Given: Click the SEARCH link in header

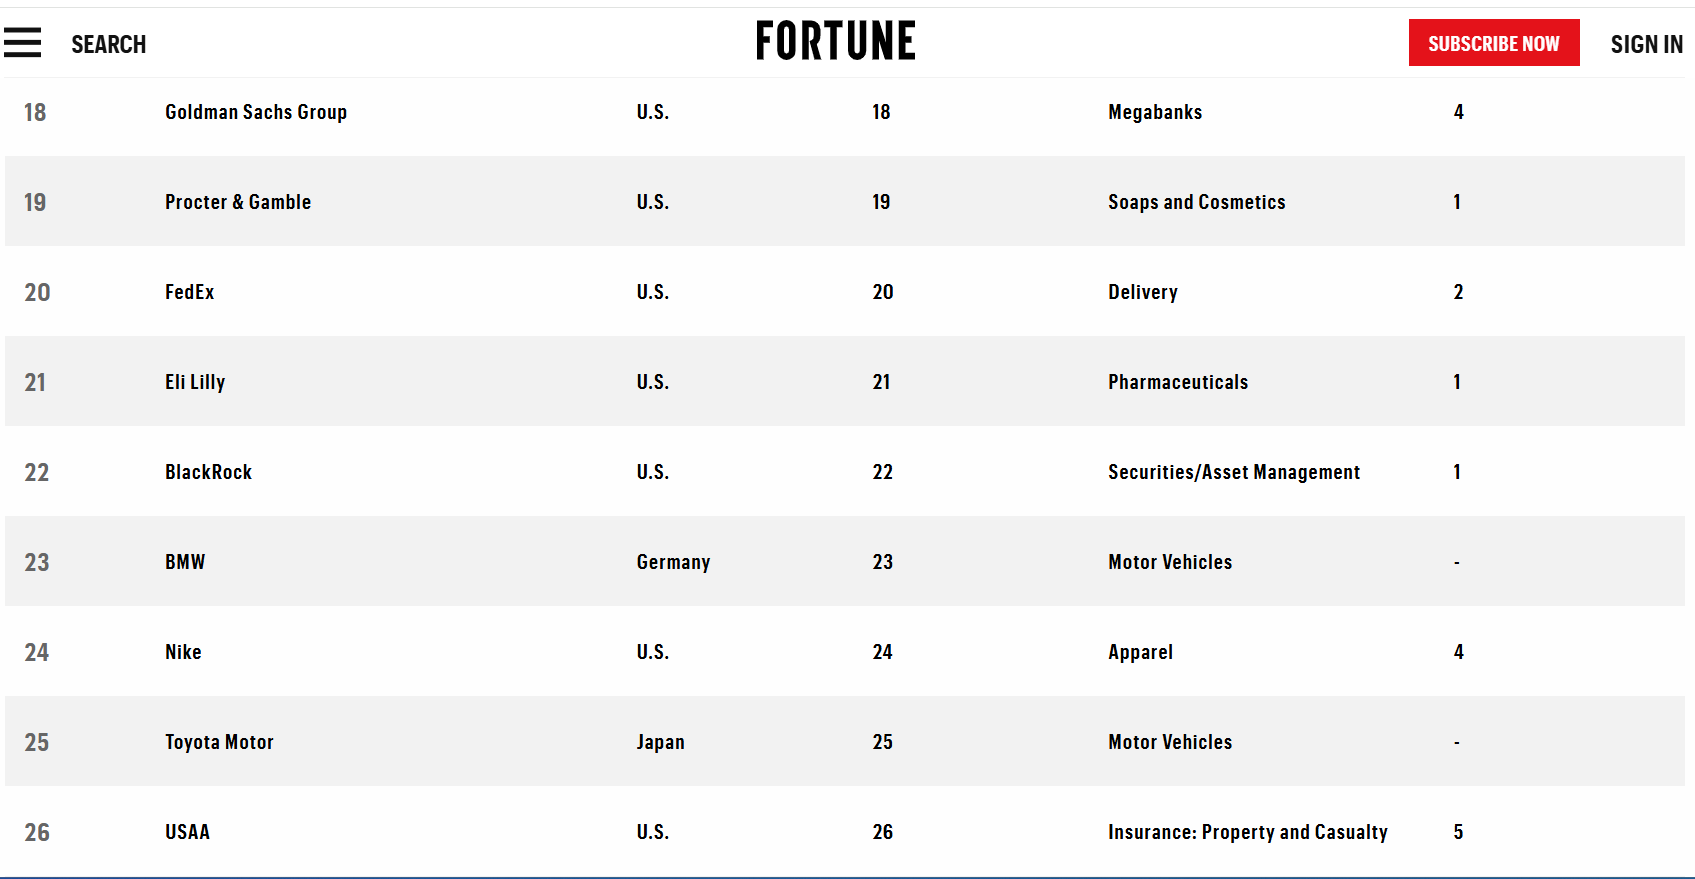Looking at the screenshot, I should click(109, 44).
